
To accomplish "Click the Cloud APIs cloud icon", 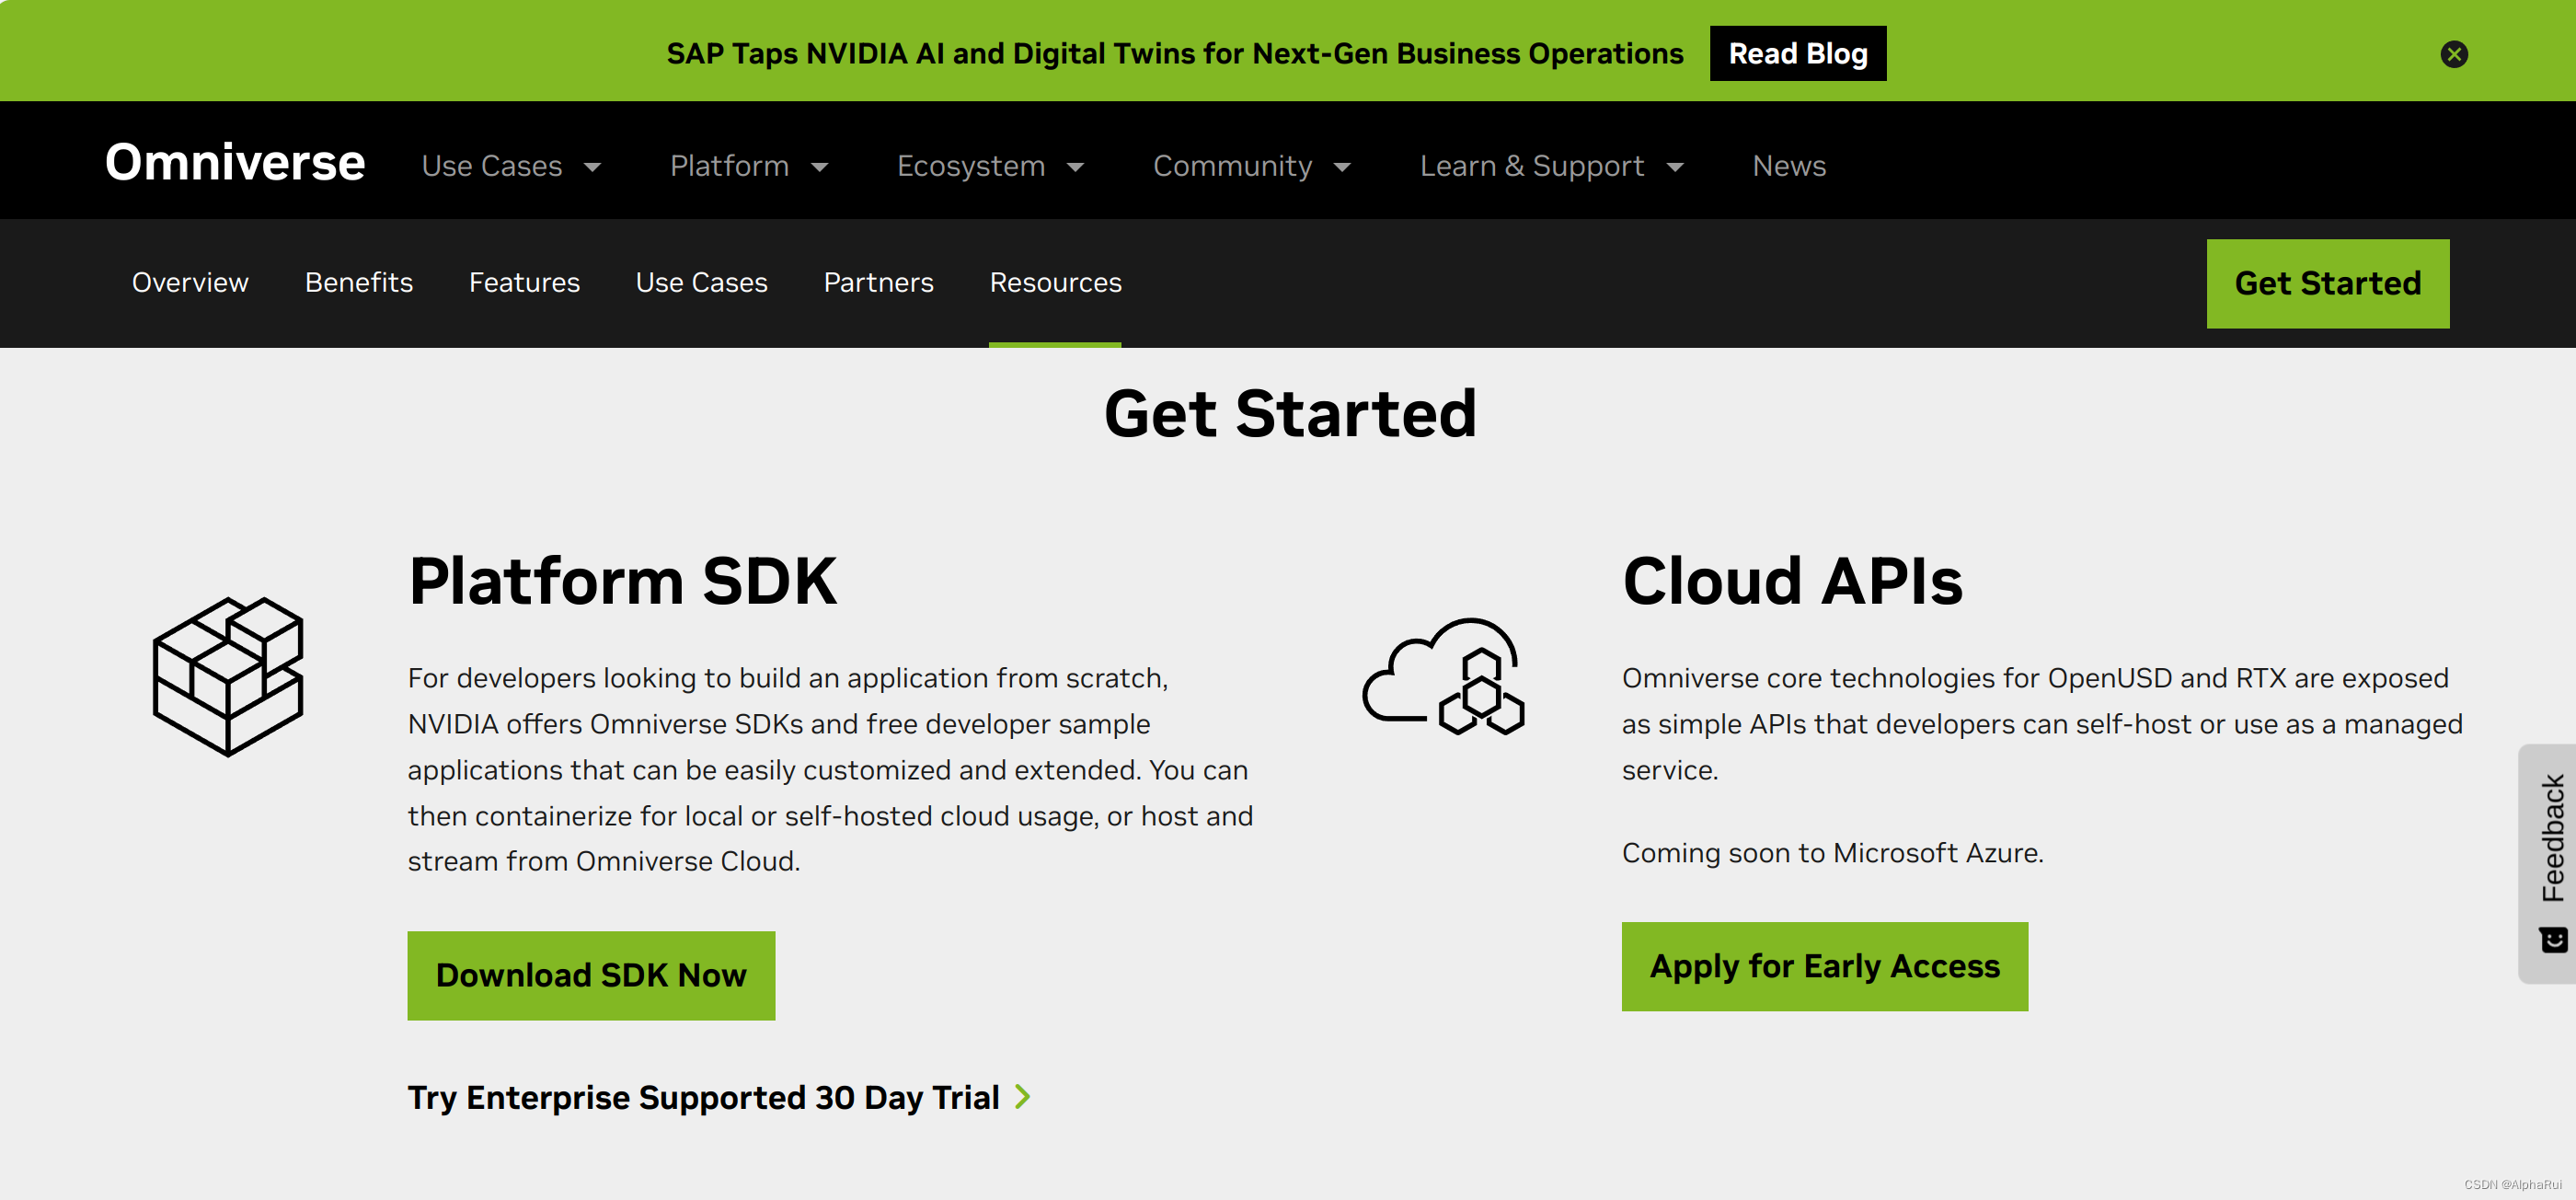I will pyautogui.click(x=1442, y=677).
